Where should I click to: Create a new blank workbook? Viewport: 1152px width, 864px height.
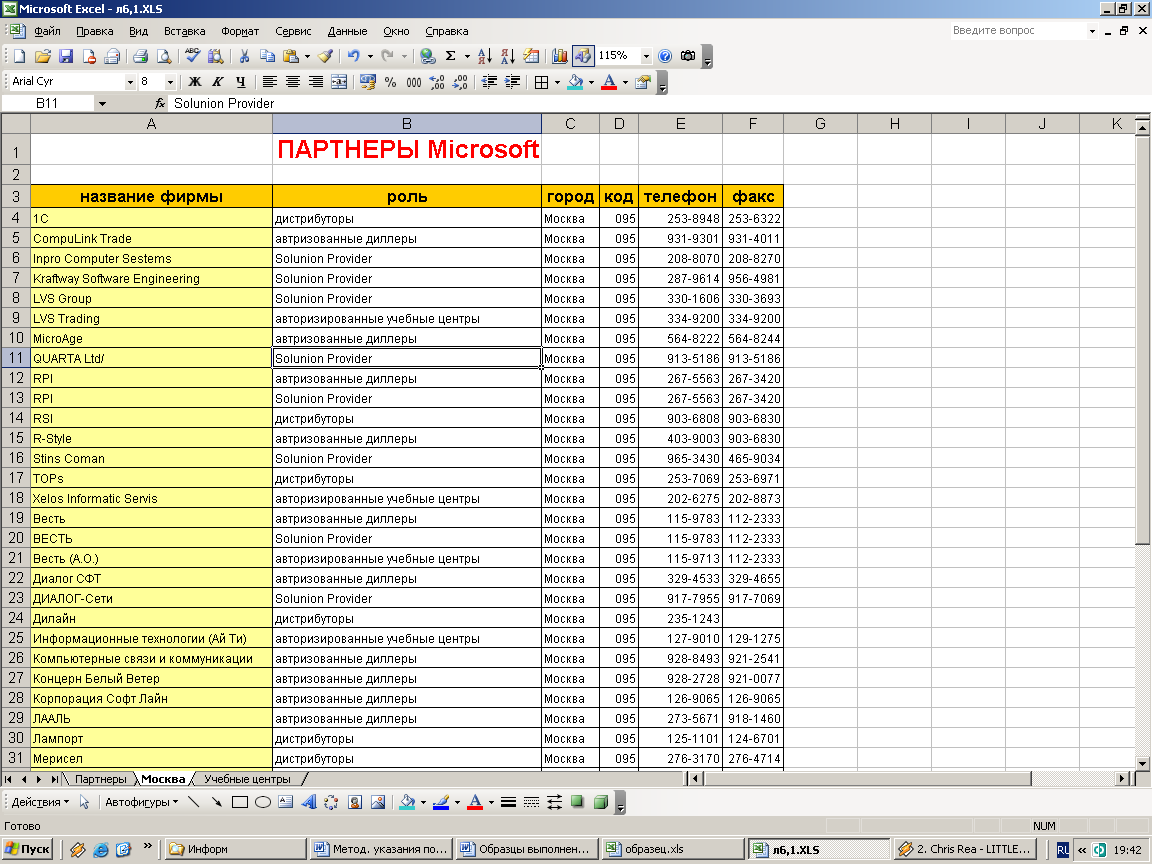(x=20, y=56)
